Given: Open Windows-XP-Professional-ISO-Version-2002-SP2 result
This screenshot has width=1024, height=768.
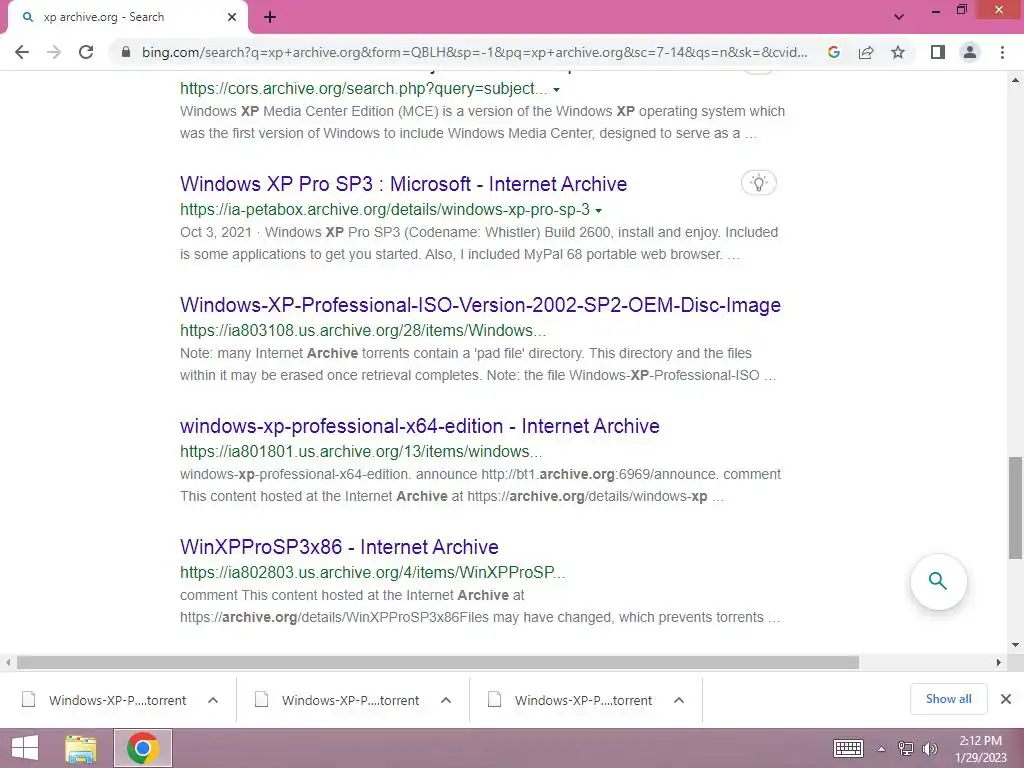Looking at the screenshot, I should coord(481,305).
